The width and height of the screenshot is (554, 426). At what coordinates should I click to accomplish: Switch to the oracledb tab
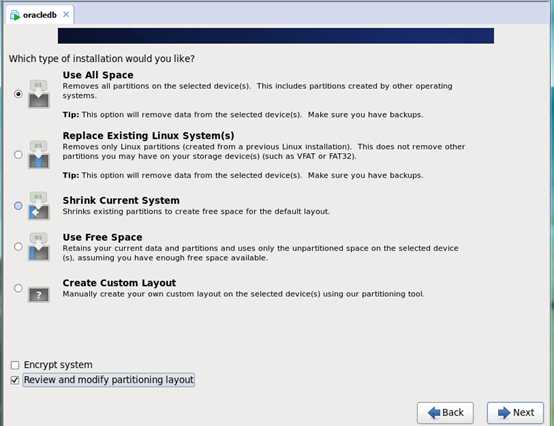pyautogui.click(x=40, y=15)
